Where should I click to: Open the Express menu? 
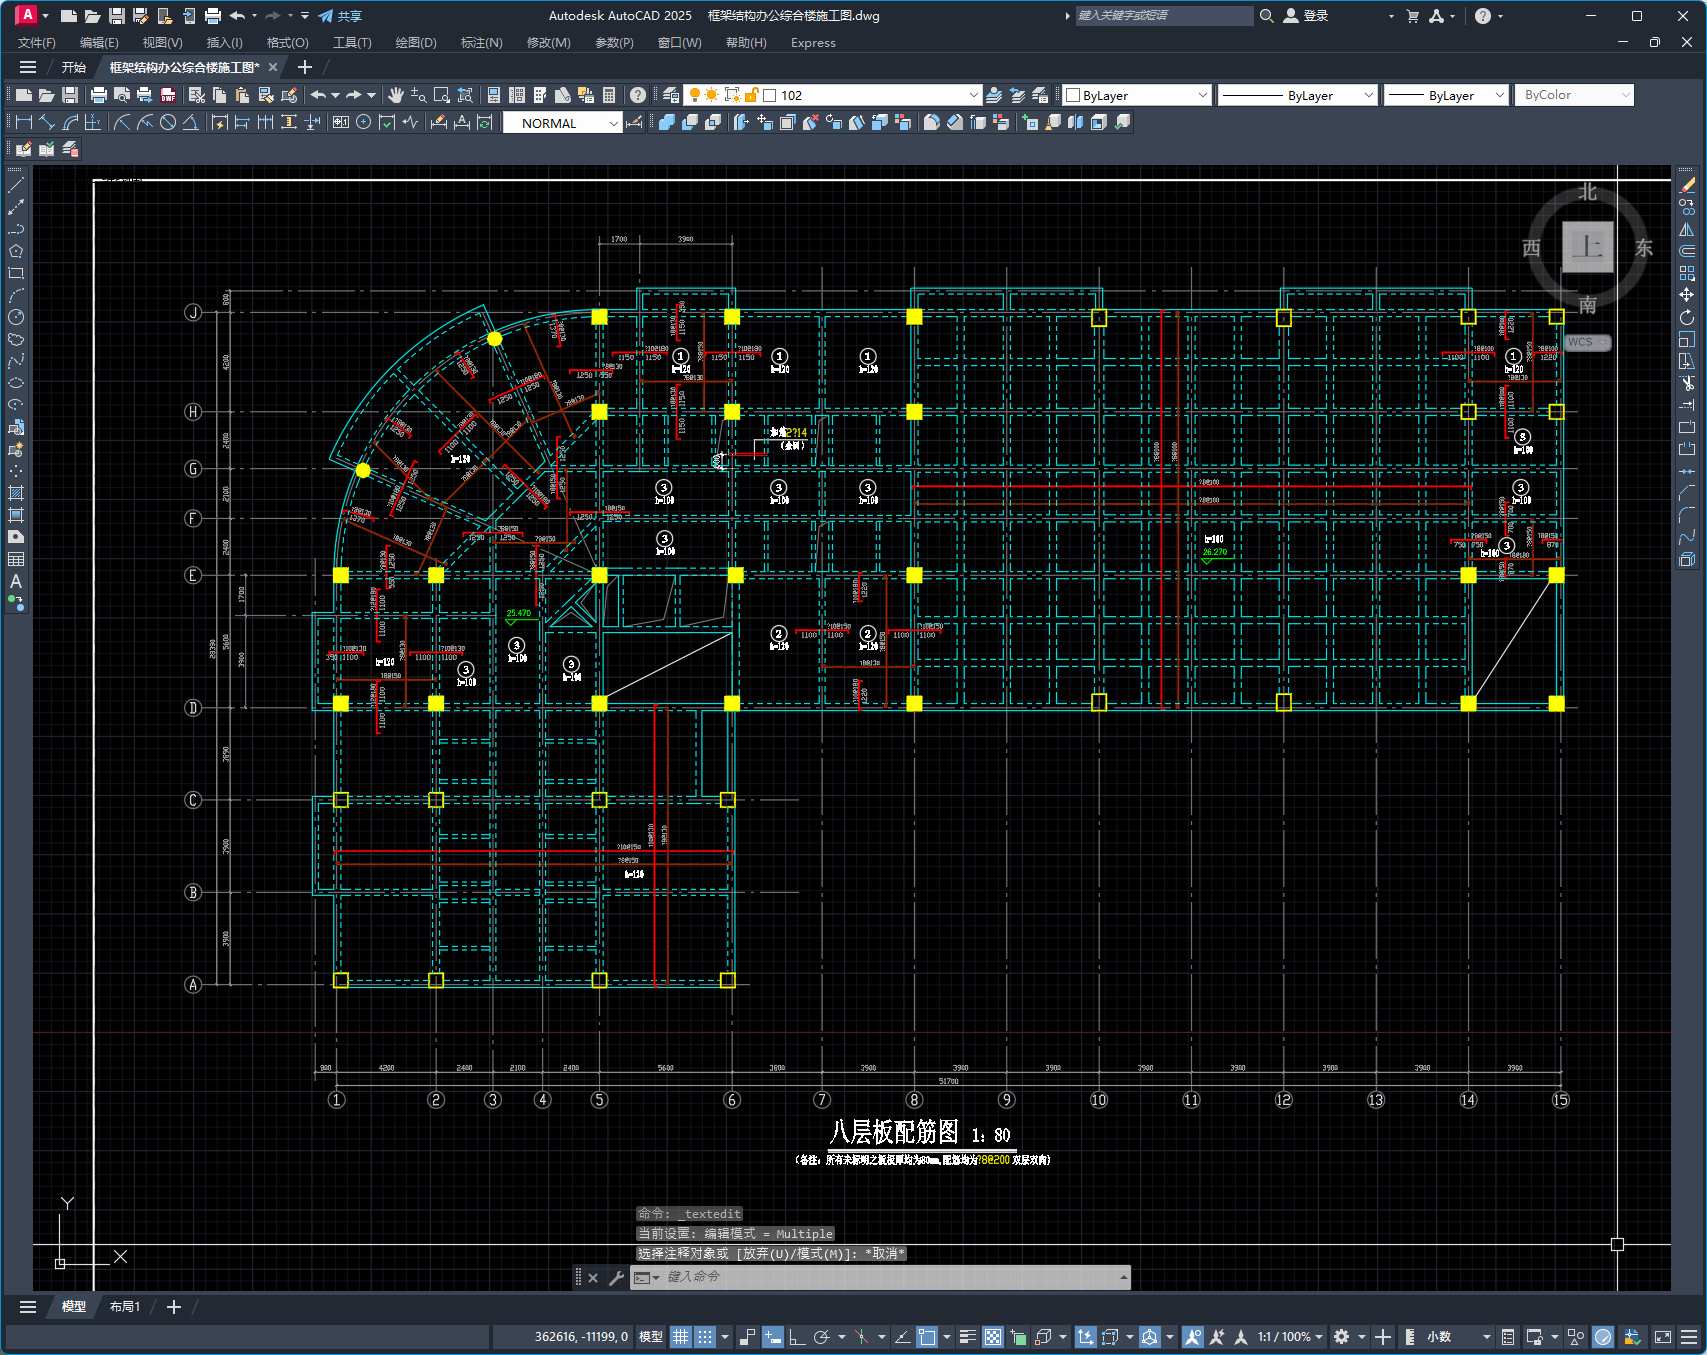coord(813,43)
